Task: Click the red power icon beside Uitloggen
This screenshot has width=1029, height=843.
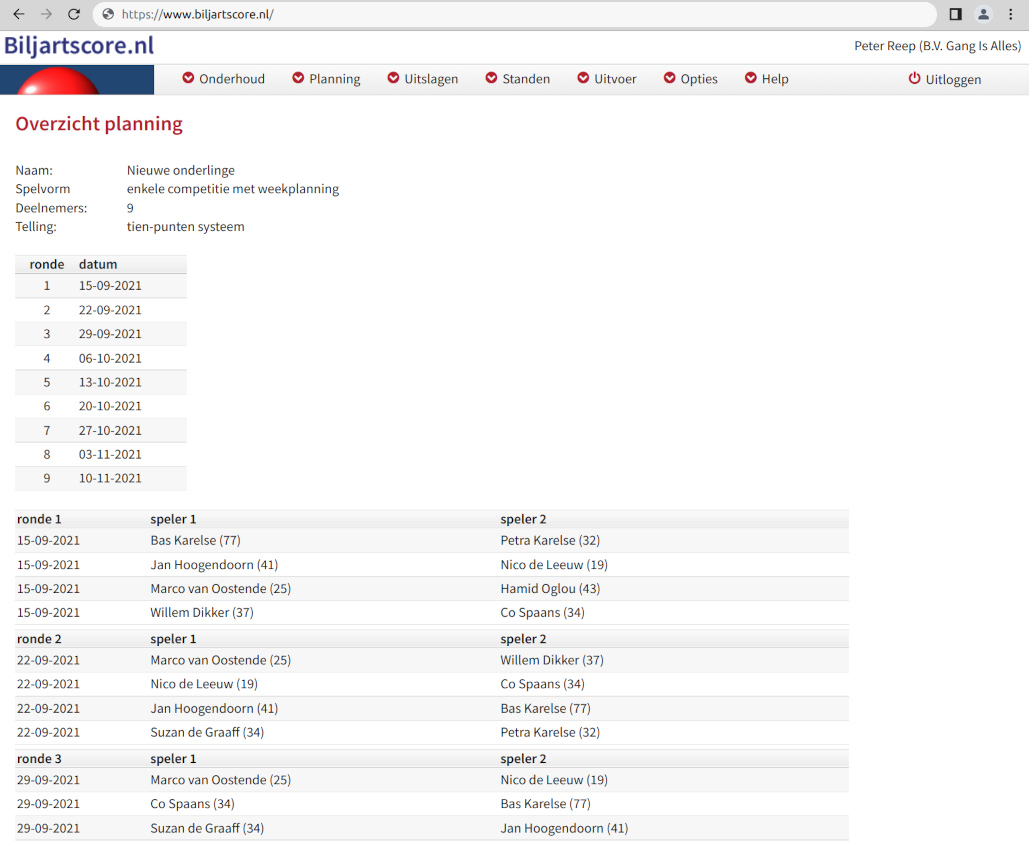Action: point(914,79)
